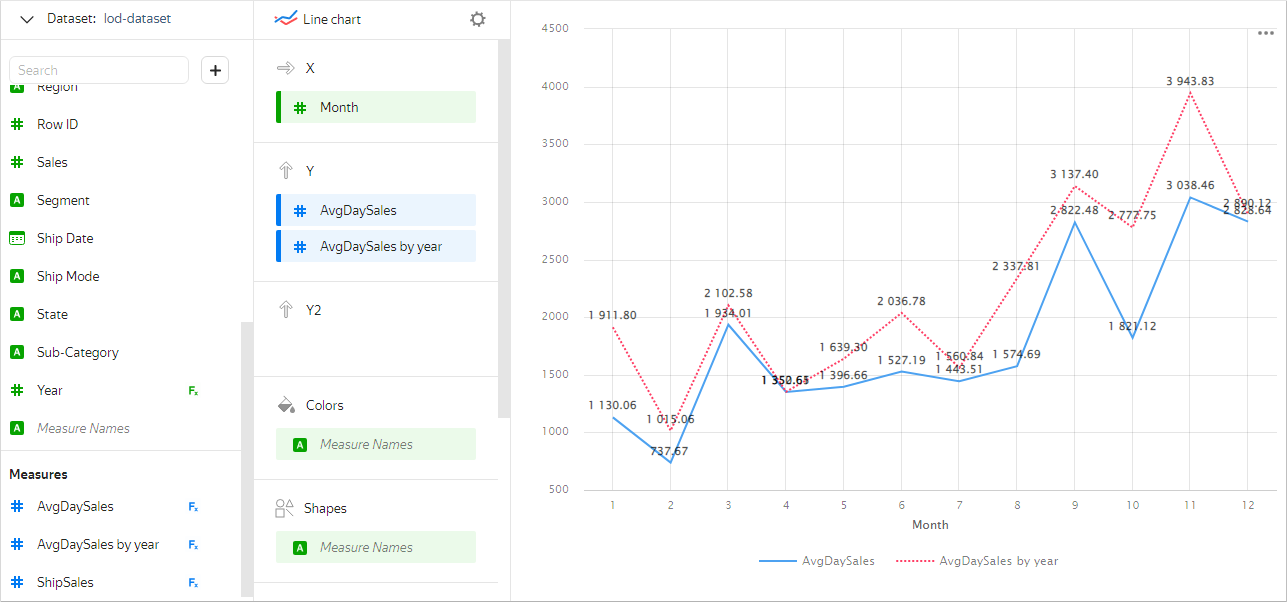This screenshot has height=602, width=1287.
Task: Click the Shapes section icon
Action: click(x=285, y=508)
